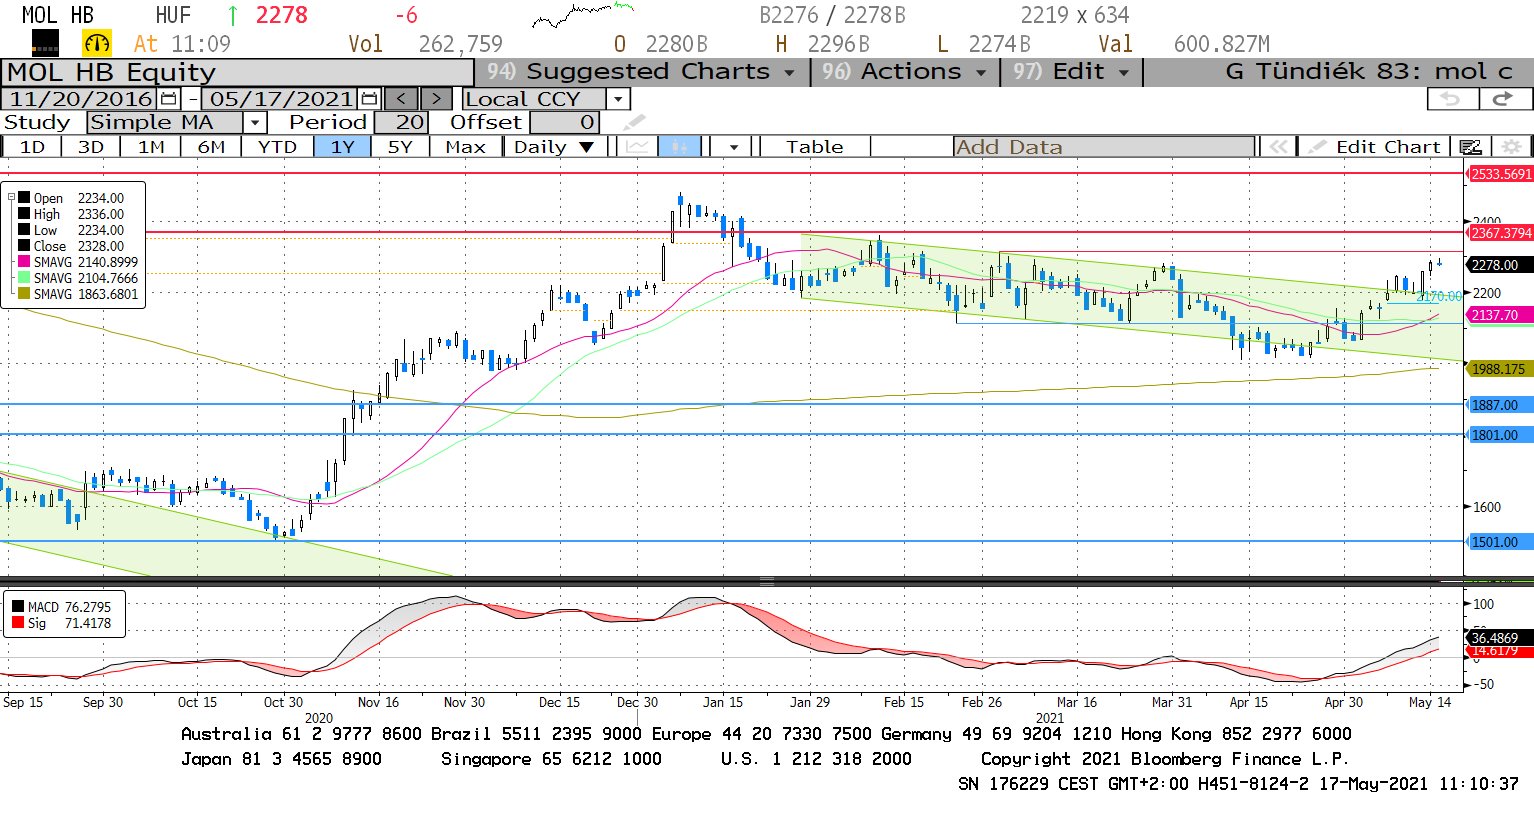This screenshot has width=1534, height=813.
Task: Click the end date field 05/17/2021
Action: pyautogui.click(x=281, y=99)
